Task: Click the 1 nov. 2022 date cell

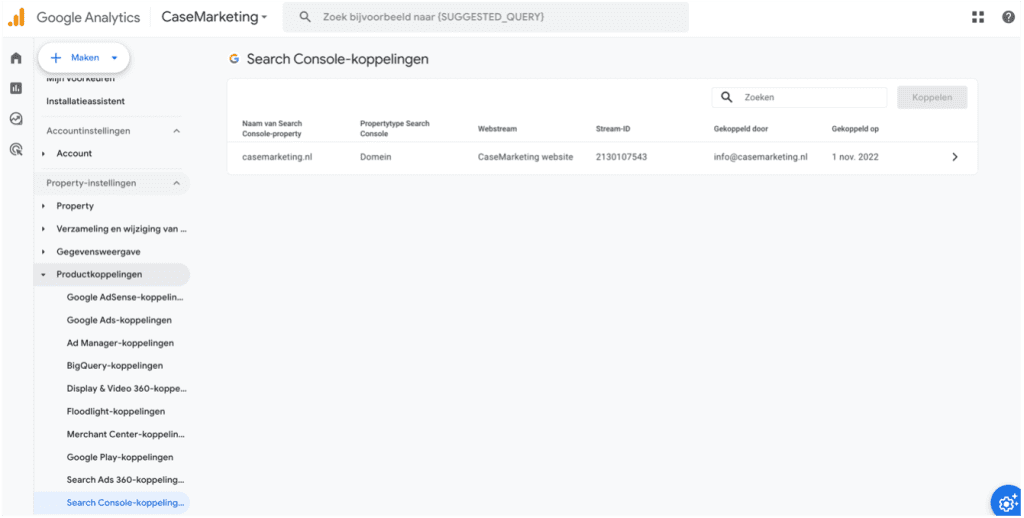Action: point(855,157)
